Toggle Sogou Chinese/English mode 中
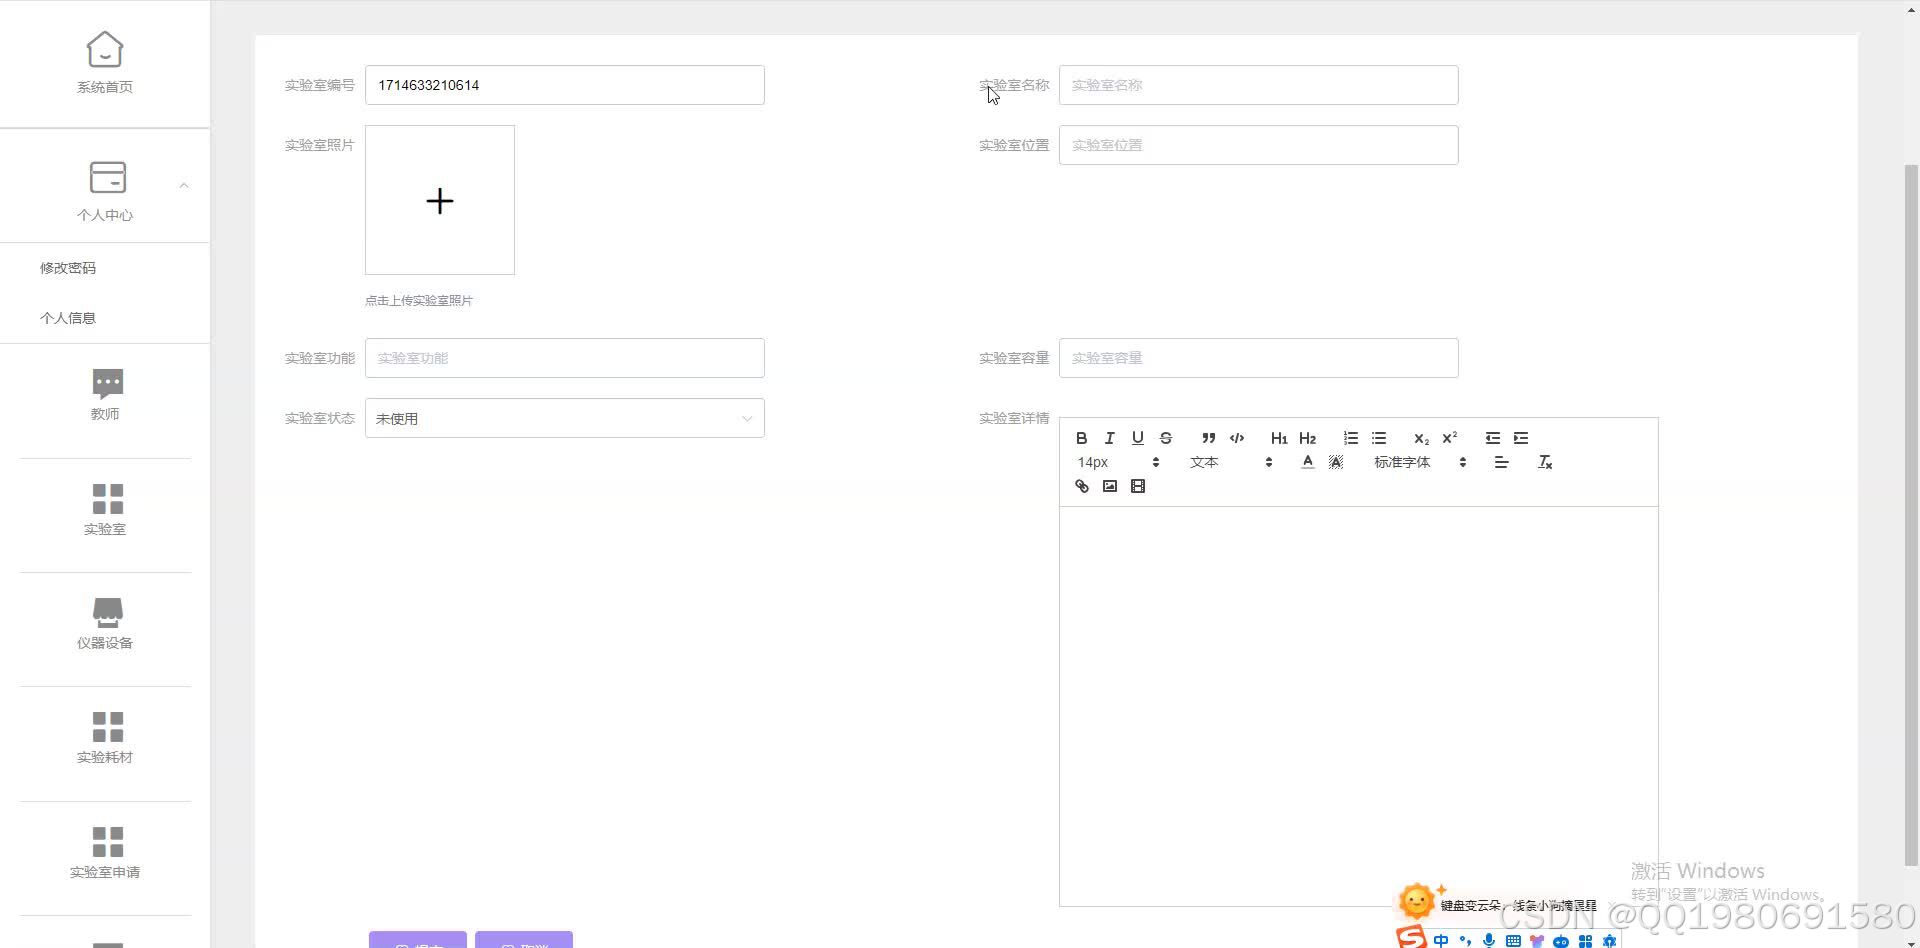The width and height of the screenshot is (1920, 948). (1441, 940)
